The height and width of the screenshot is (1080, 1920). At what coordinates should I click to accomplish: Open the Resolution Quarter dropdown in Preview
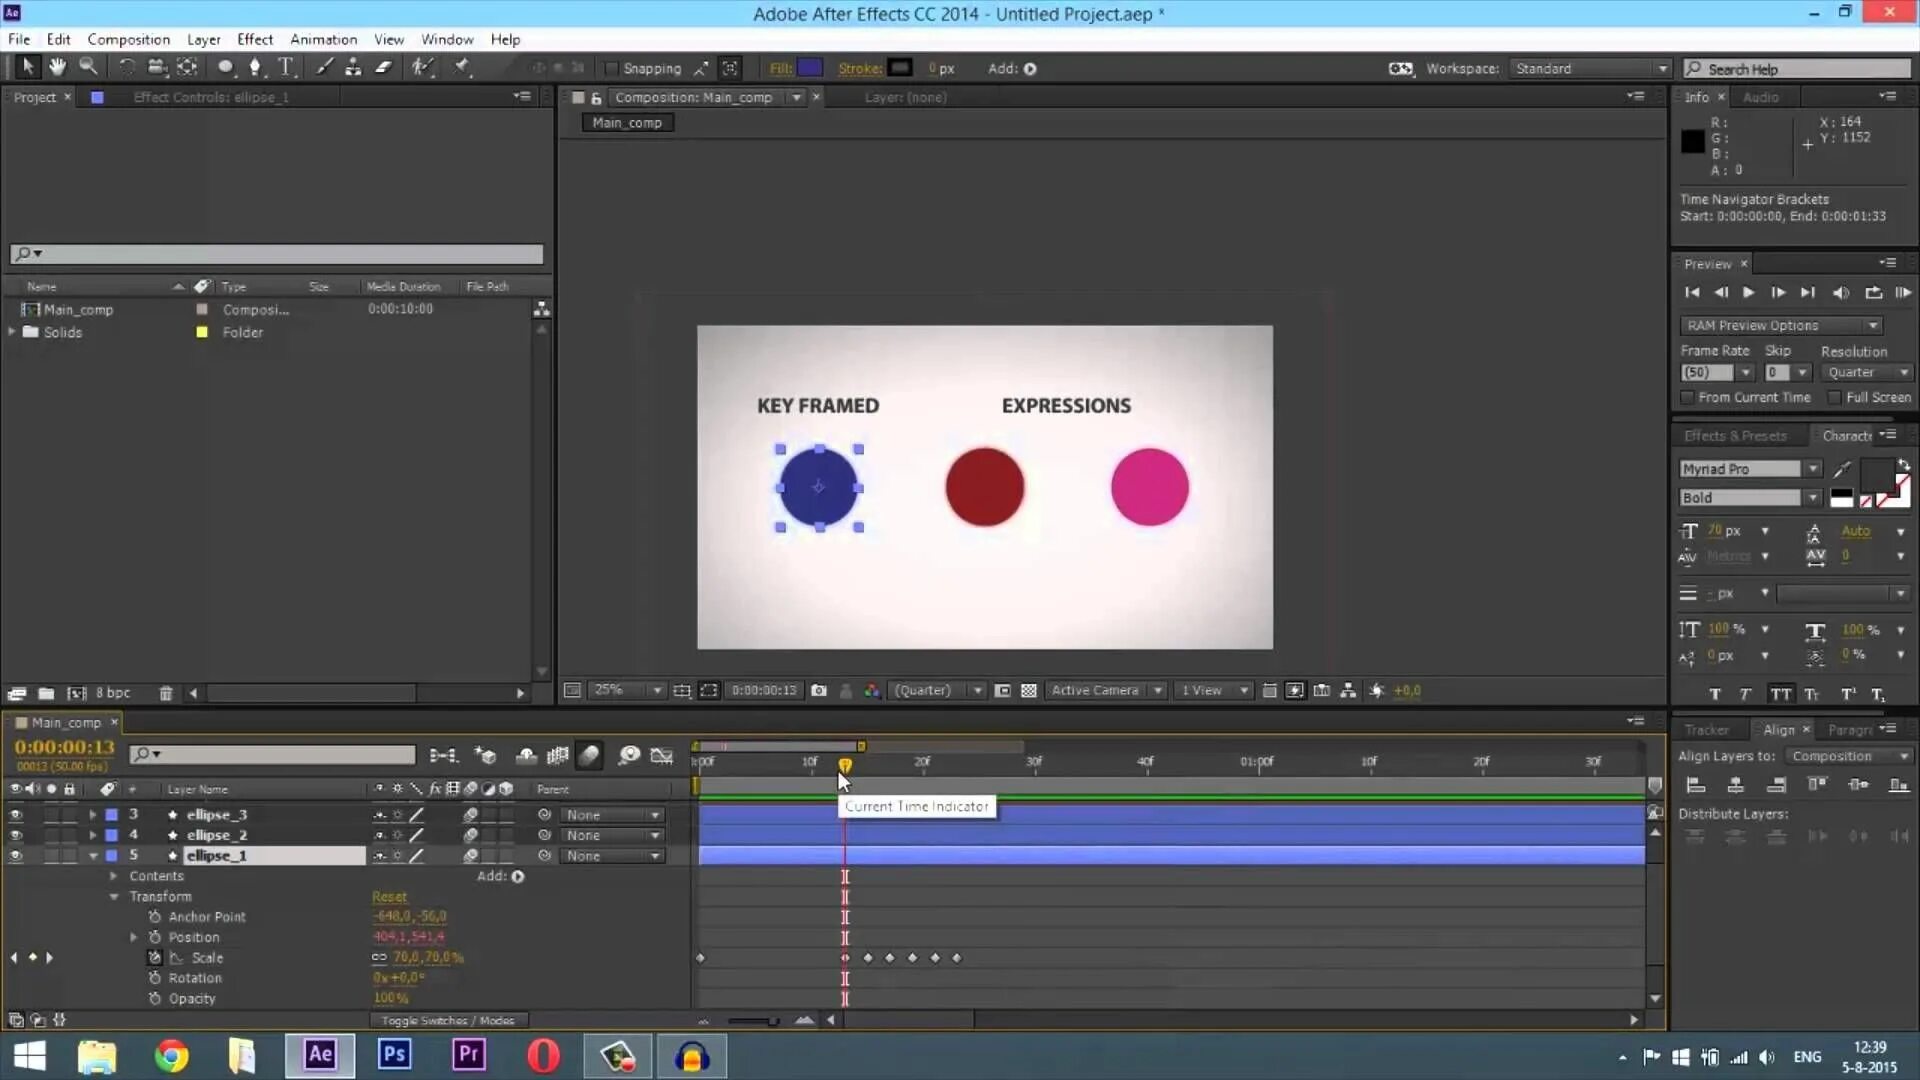[1866, 372]
